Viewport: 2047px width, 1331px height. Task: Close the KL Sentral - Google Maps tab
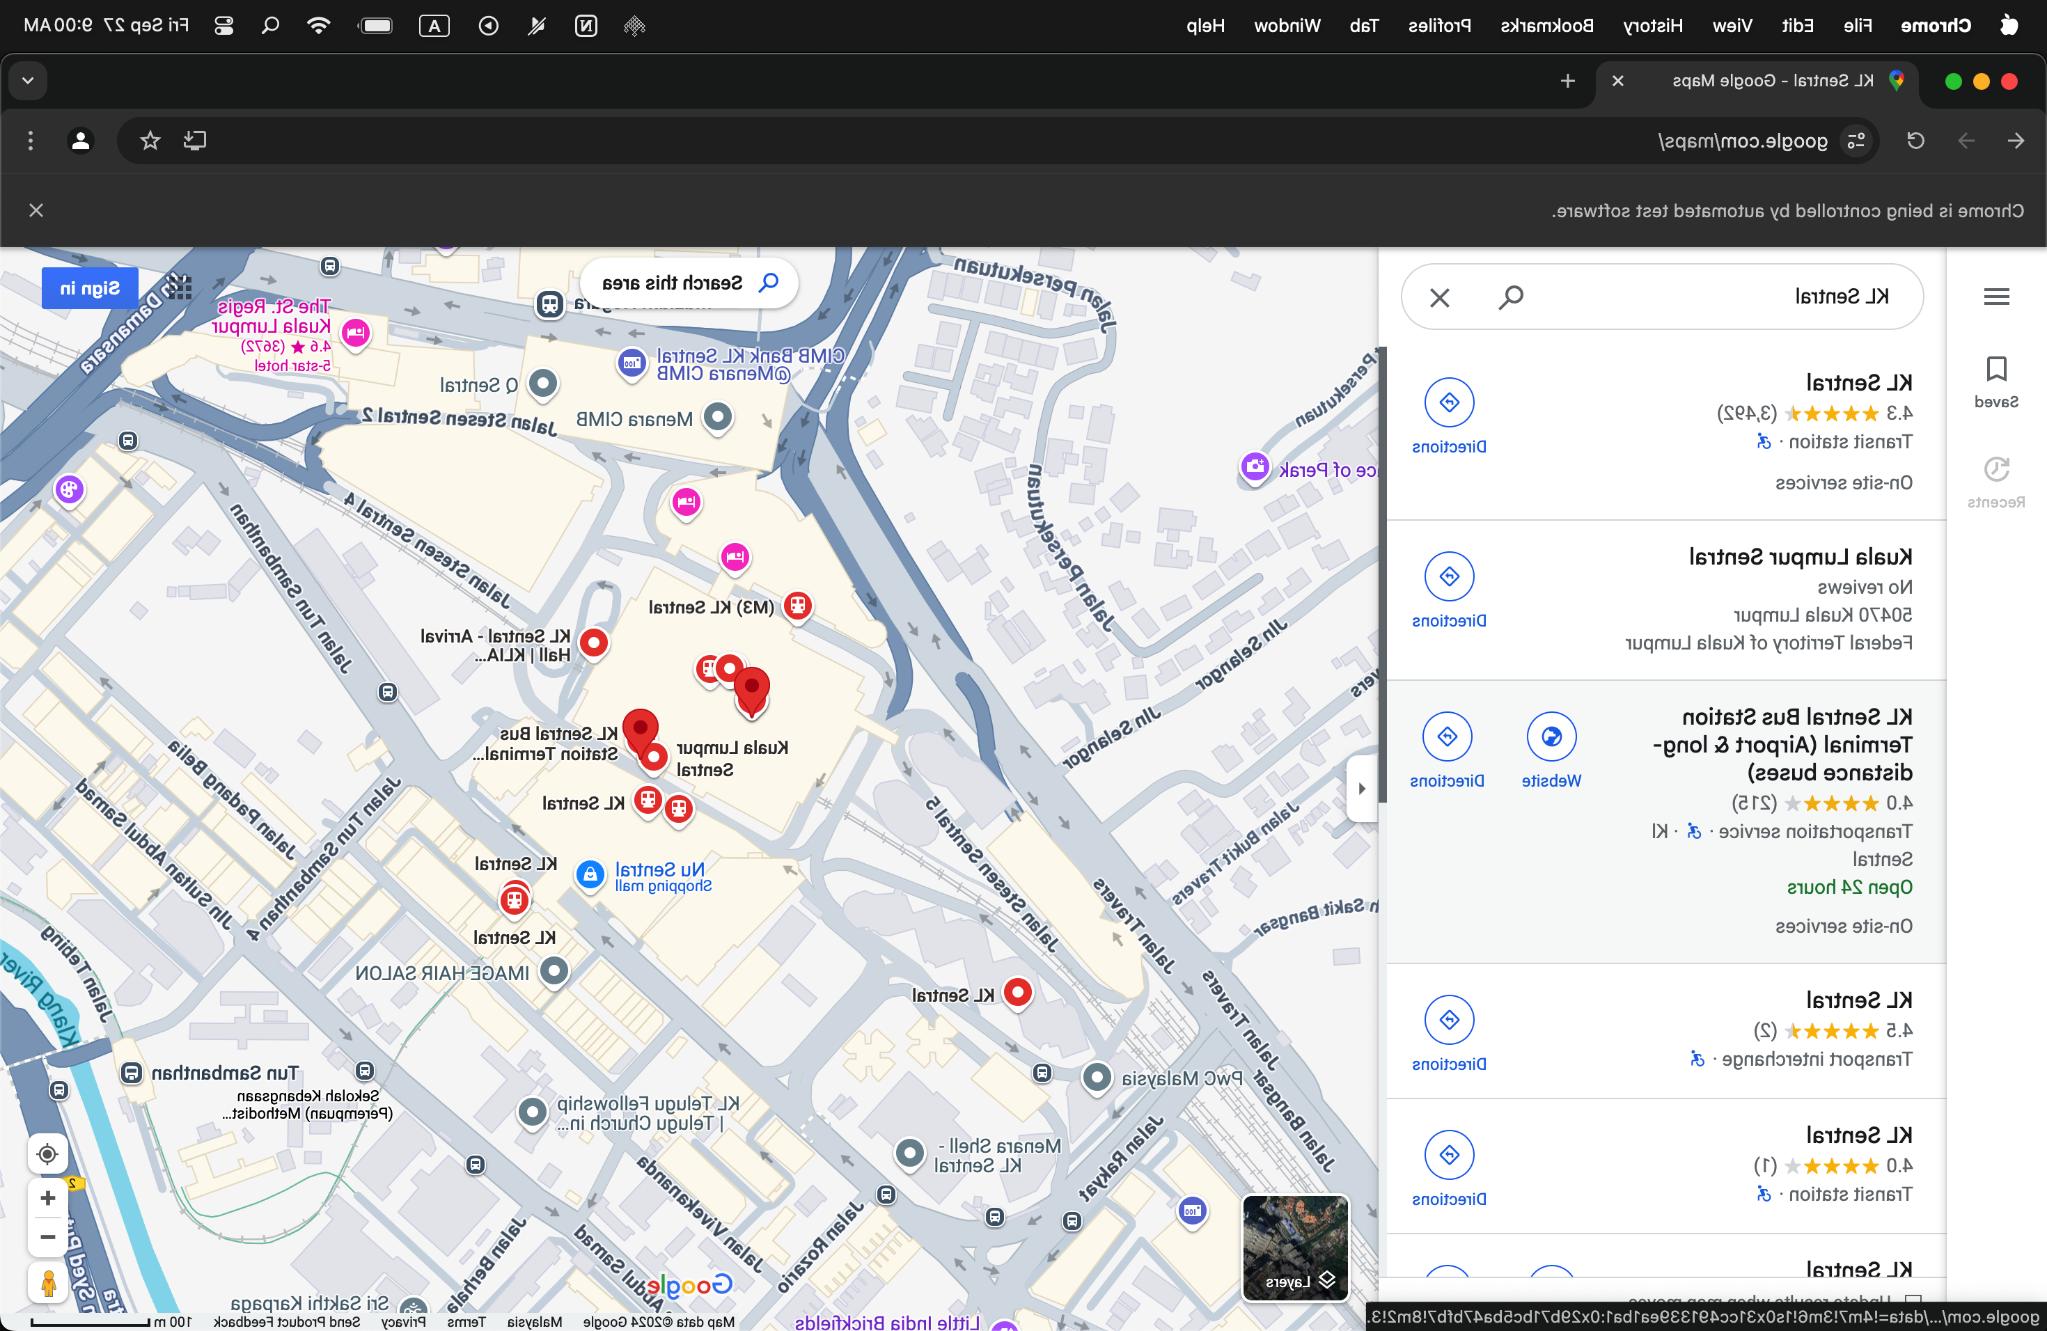point(1618,81)
